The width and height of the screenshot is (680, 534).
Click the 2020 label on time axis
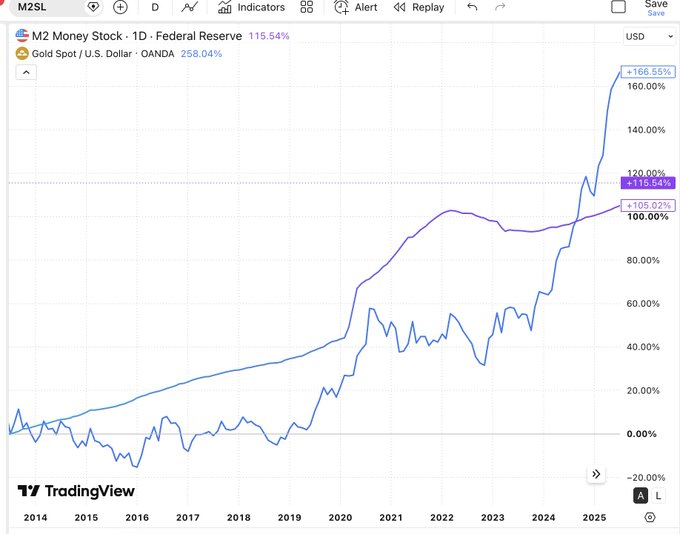(340, 518)
